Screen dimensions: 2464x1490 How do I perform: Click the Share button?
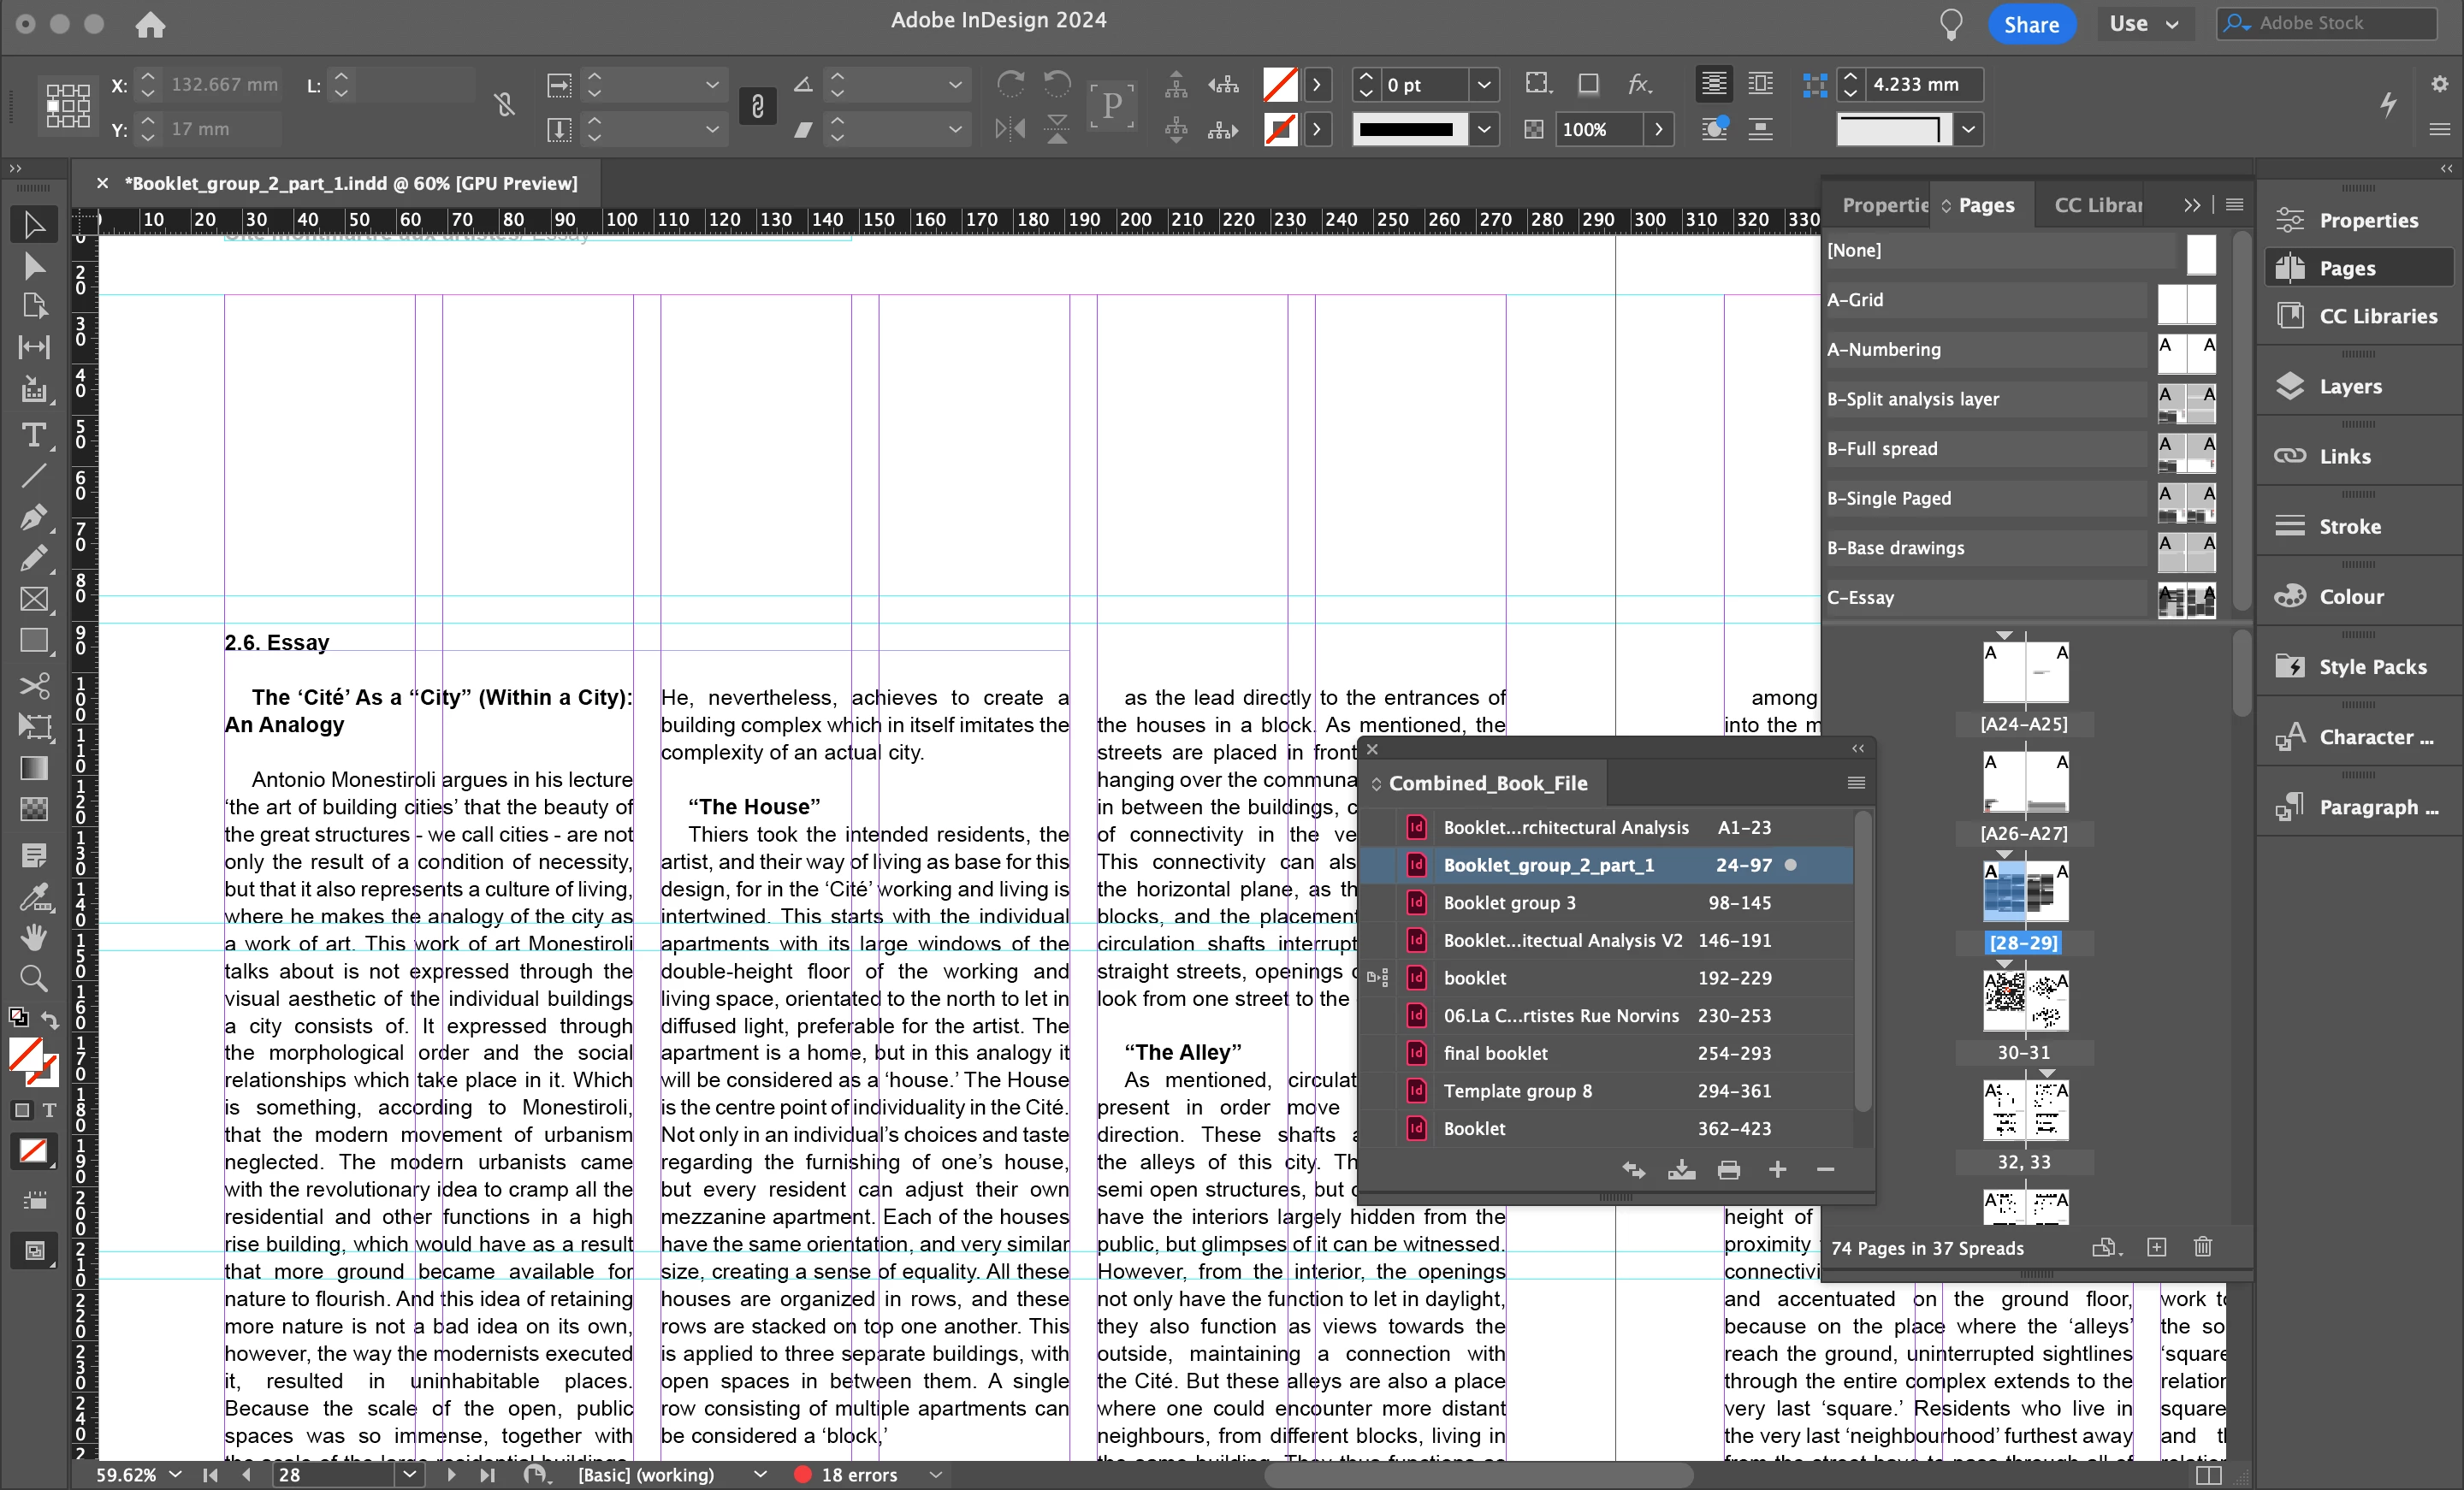tap(2031, 24)
